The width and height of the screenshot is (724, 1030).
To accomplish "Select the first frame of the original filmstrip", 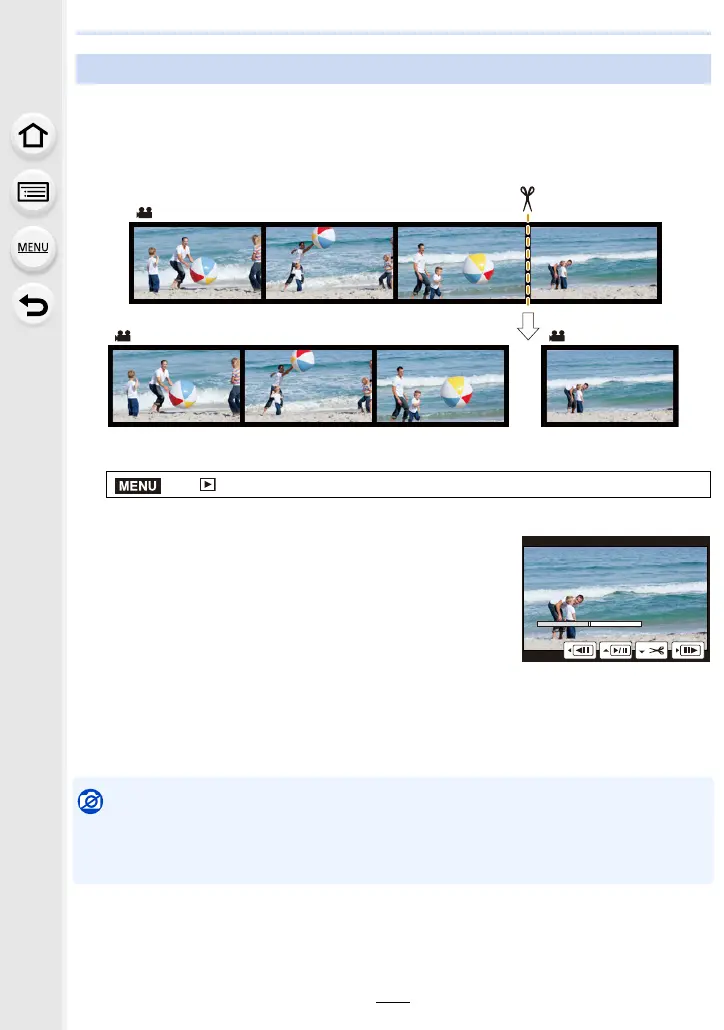I will click(197, 263).
